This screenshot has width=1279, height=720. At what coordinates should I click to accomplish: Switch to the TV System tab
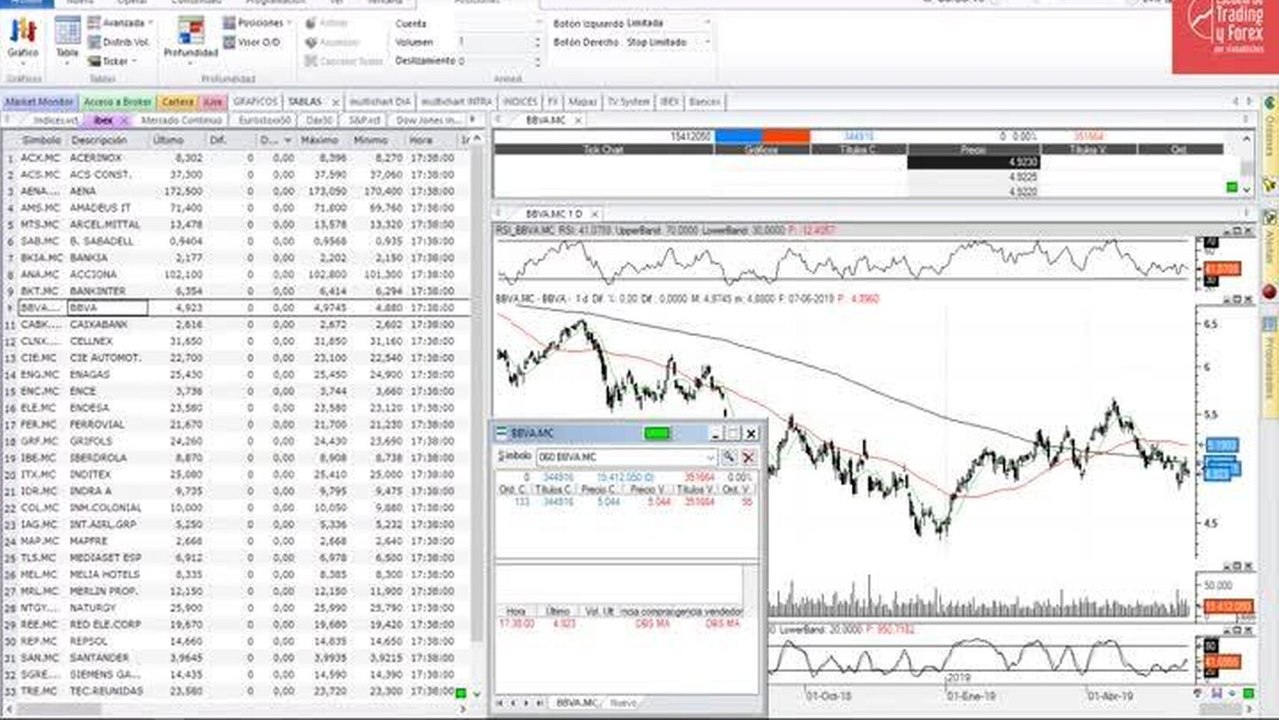tap(628, 102)
